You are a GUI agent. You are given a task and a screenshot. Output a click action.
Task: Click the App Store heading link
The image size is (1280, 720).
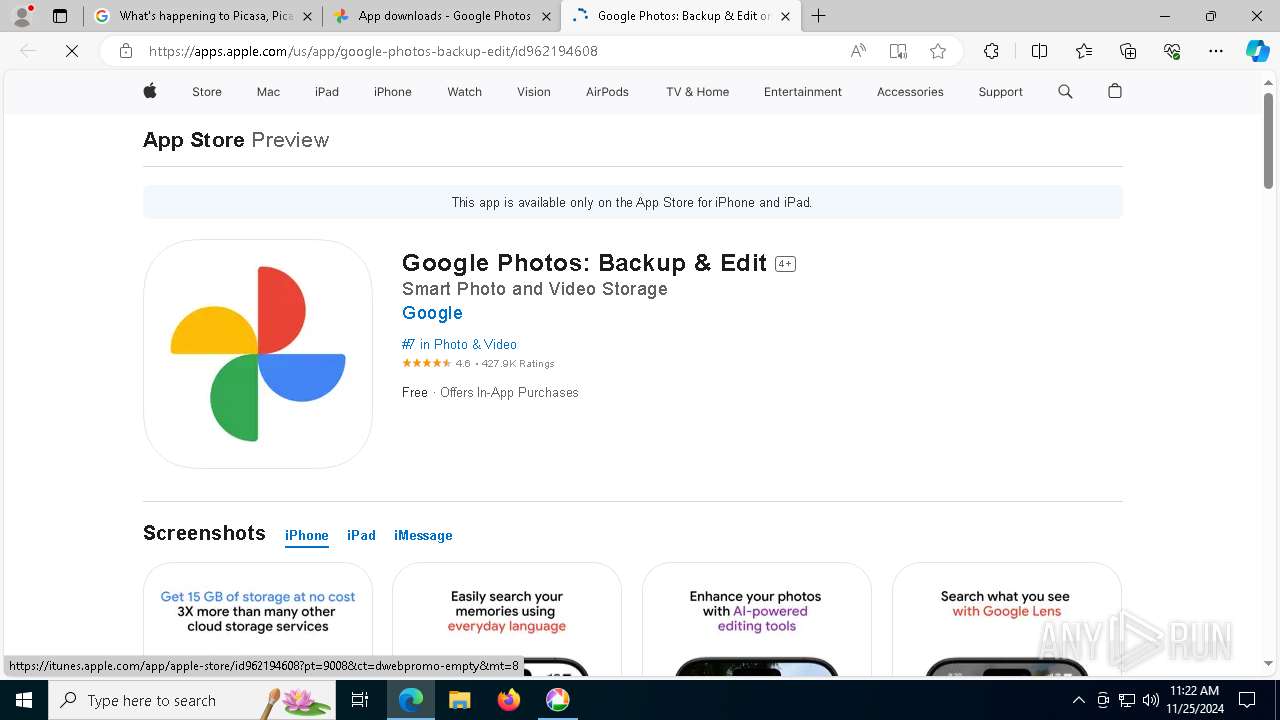(x=194, y=140)
